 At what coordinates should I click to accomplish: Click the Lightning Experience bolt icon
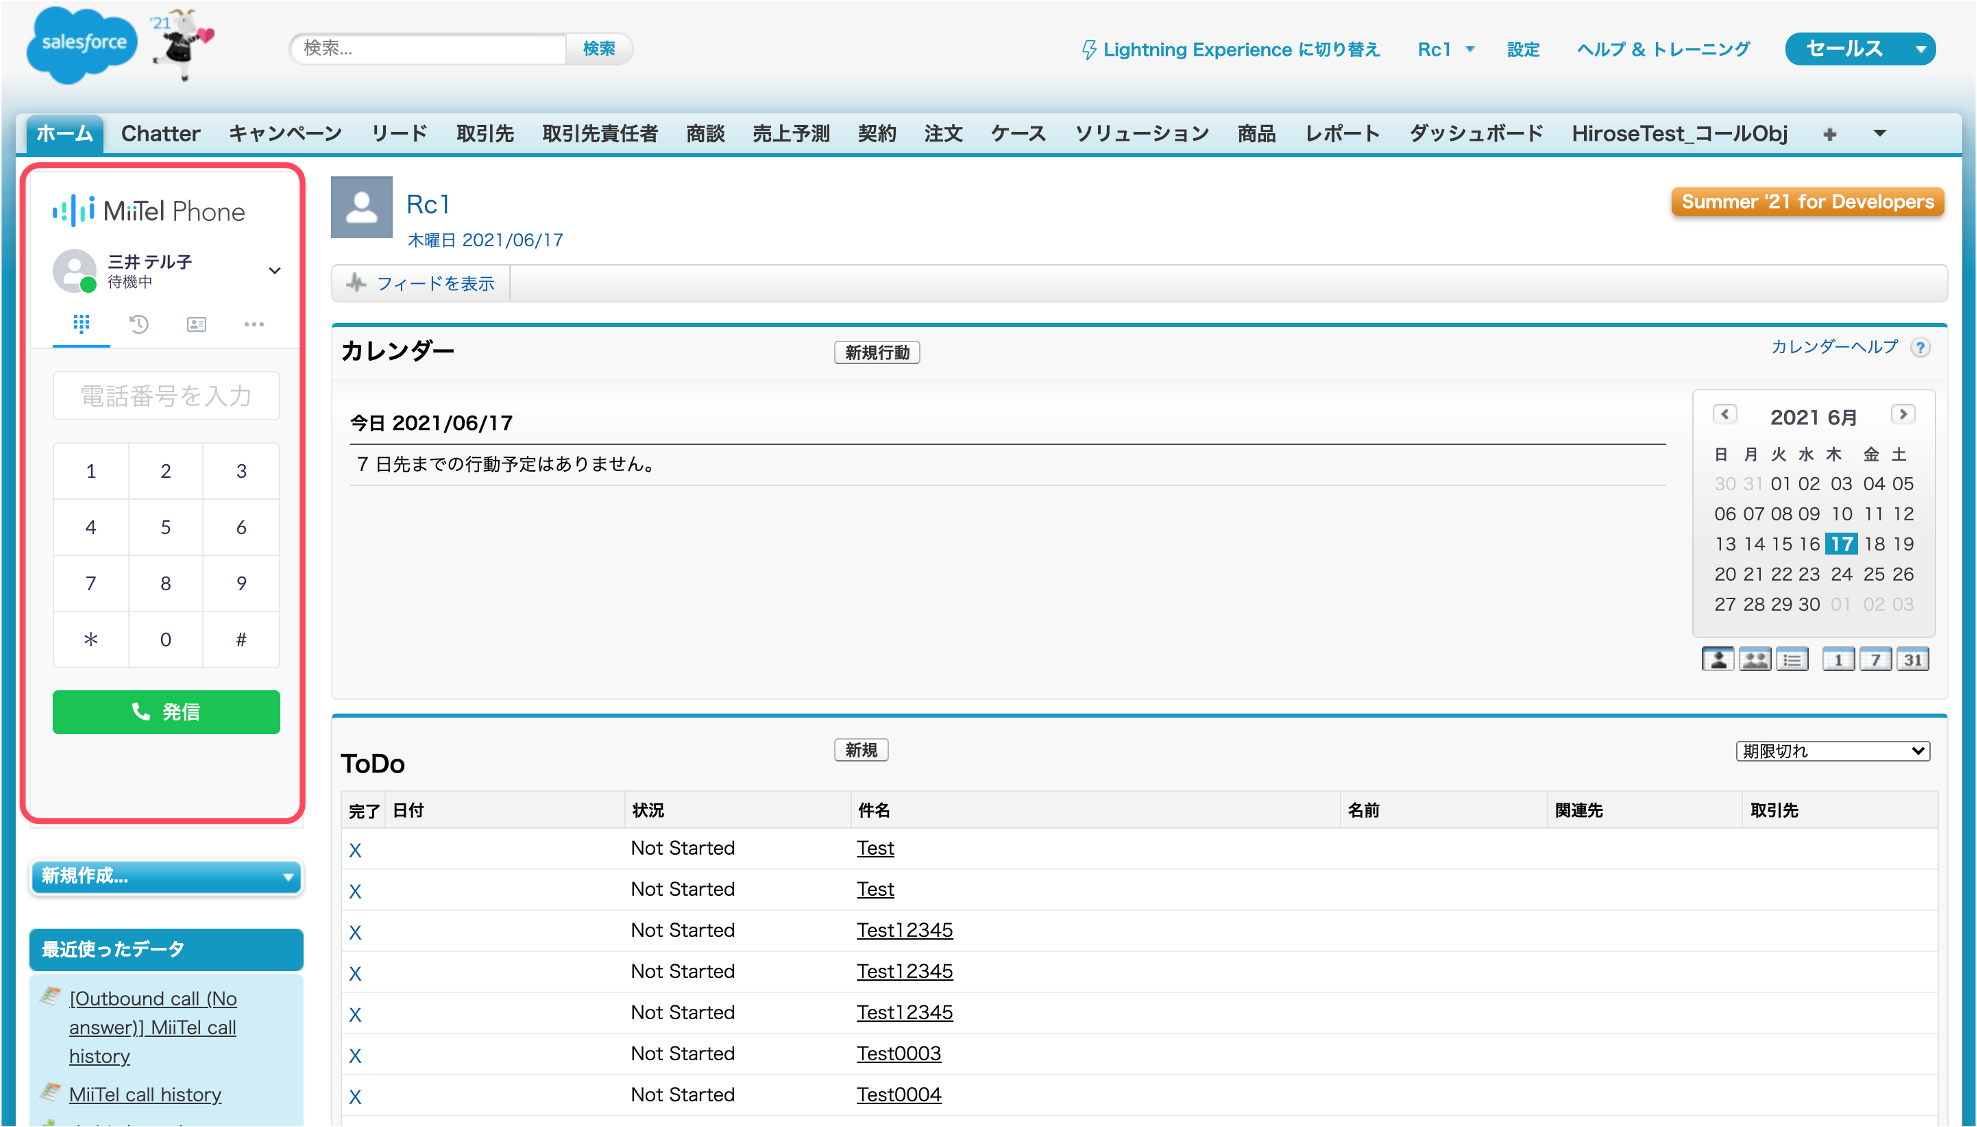pos(1089,50)
